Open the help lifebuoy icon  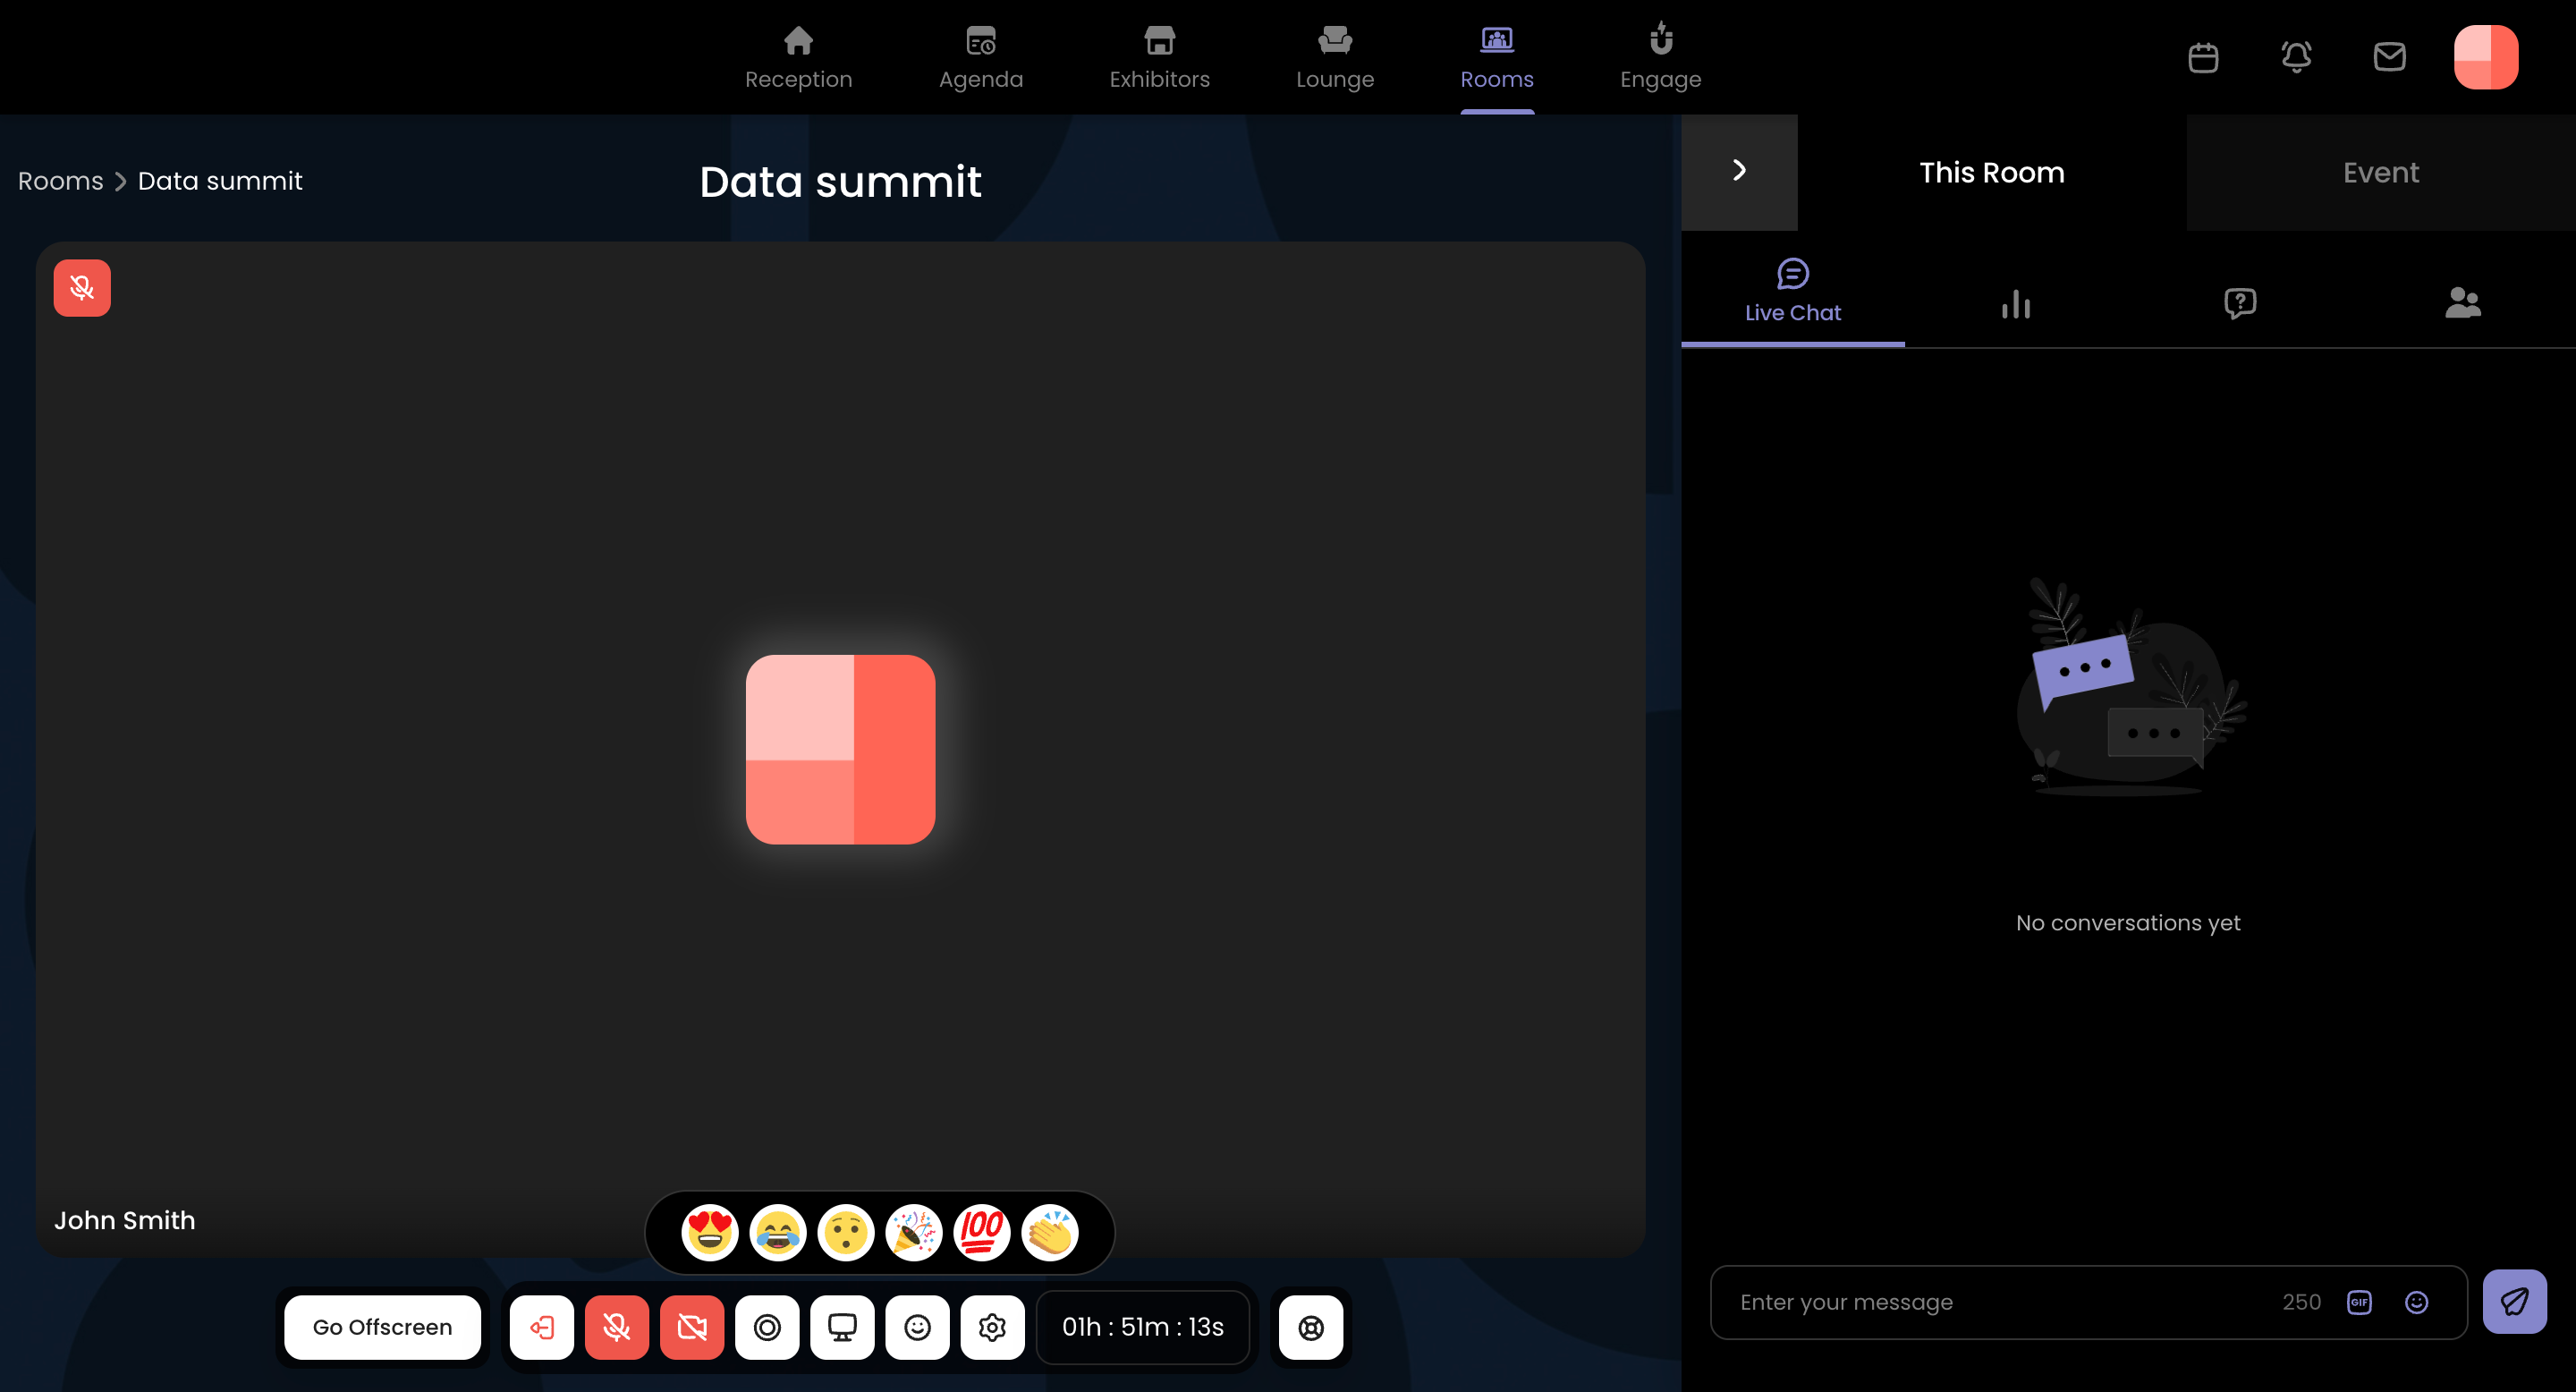(1311, 1327)
